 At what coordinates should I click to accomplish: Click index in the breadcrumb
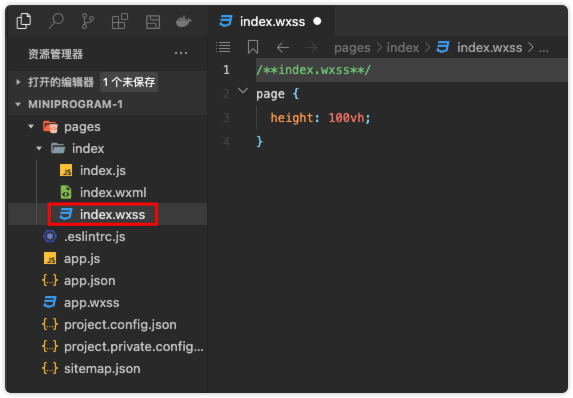pyautogui.click(x=403, y=48)
